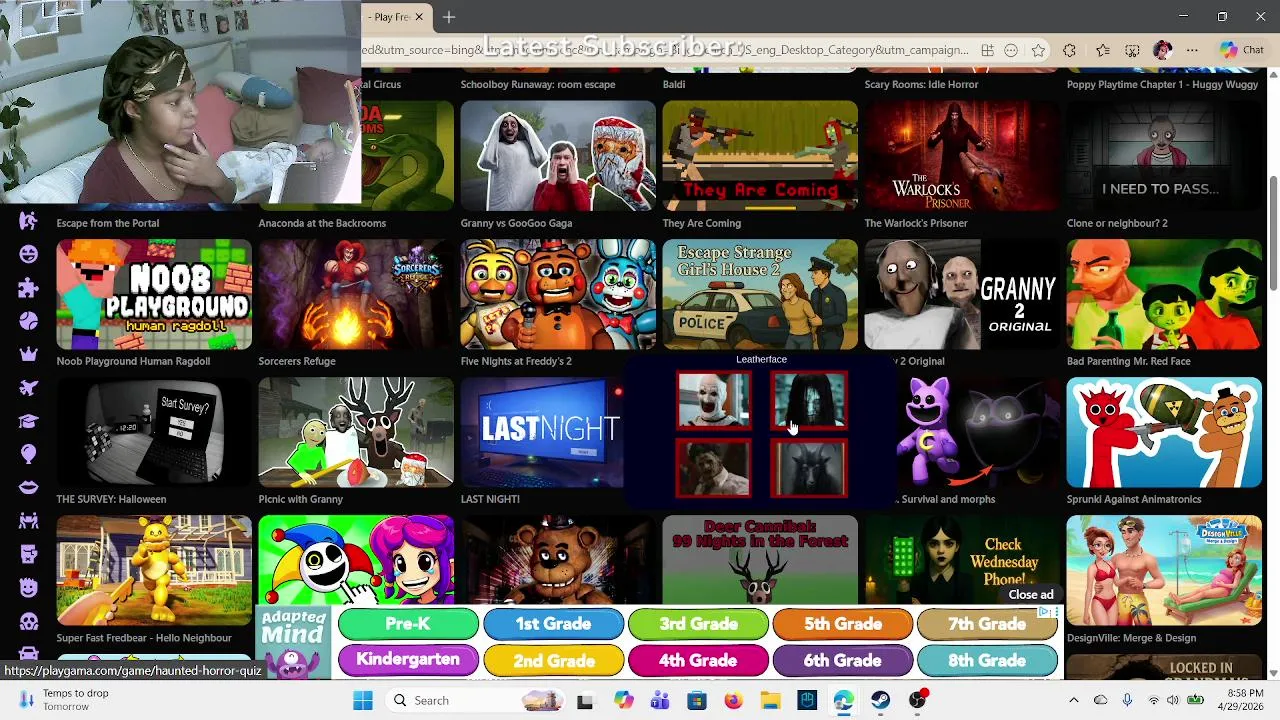Screen dimensions: 1280x720
Task: Open the boy-face category in sidebar
Action: (x=28, y=587)
